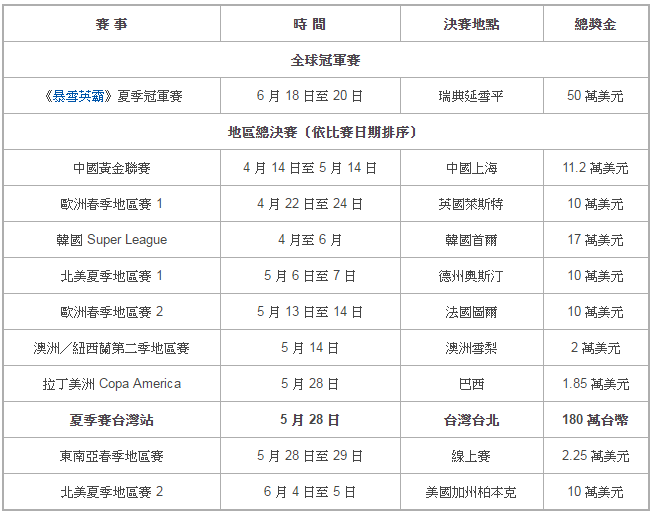
Task: Click the bold 夏季賽台灣站 cell
Action: 111,420
